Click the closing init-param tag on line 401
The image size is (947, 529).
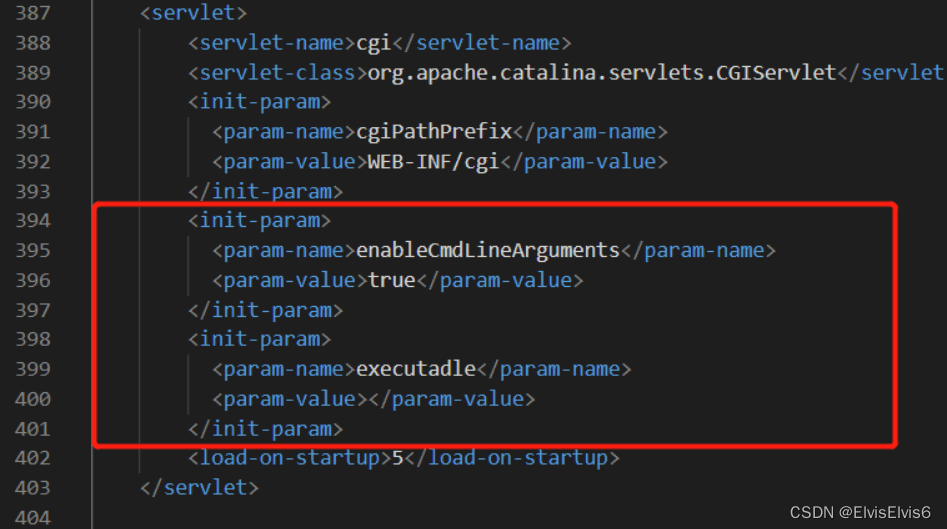(265, 428)
